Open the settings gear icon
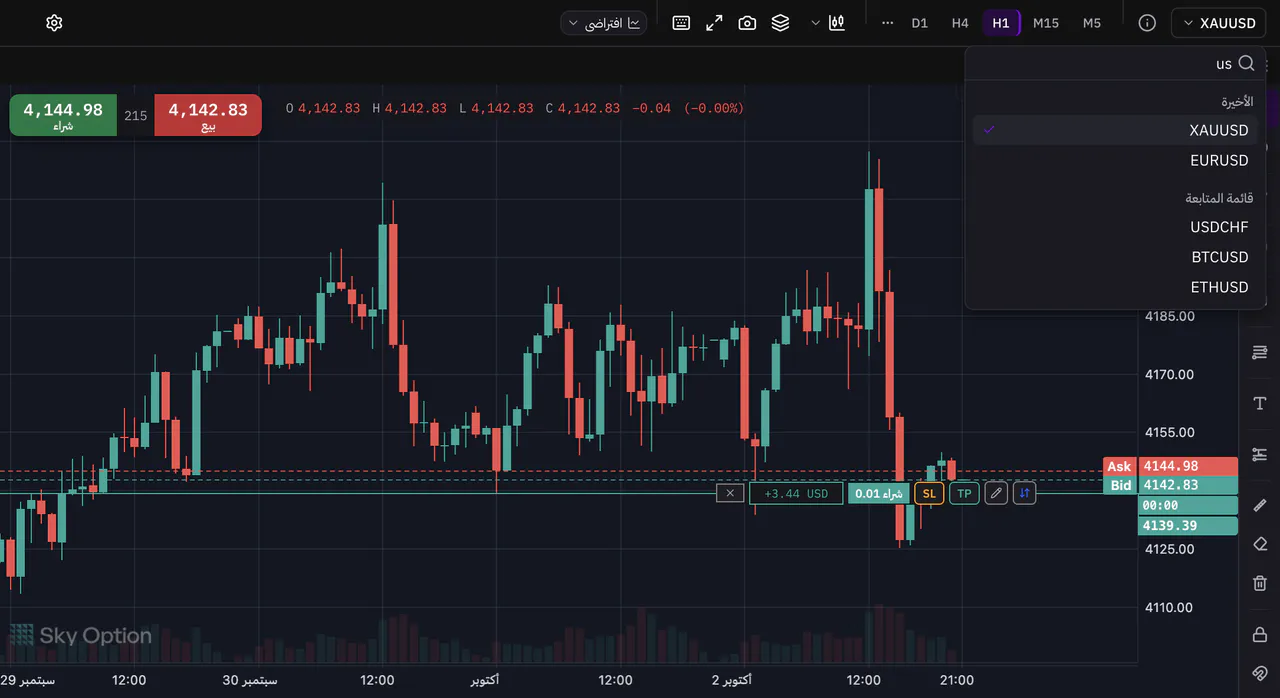 point(54,23)
